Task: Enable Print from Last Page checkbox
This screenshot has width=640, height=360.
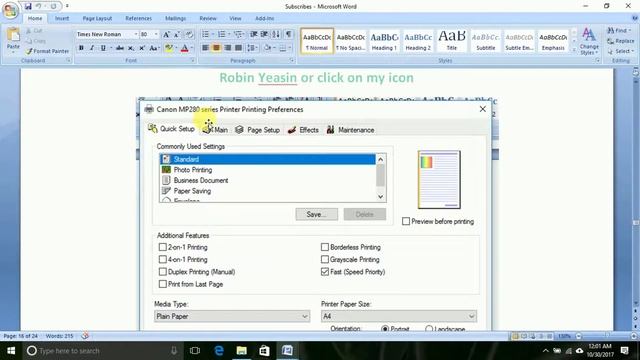Action: pos(162,284)
